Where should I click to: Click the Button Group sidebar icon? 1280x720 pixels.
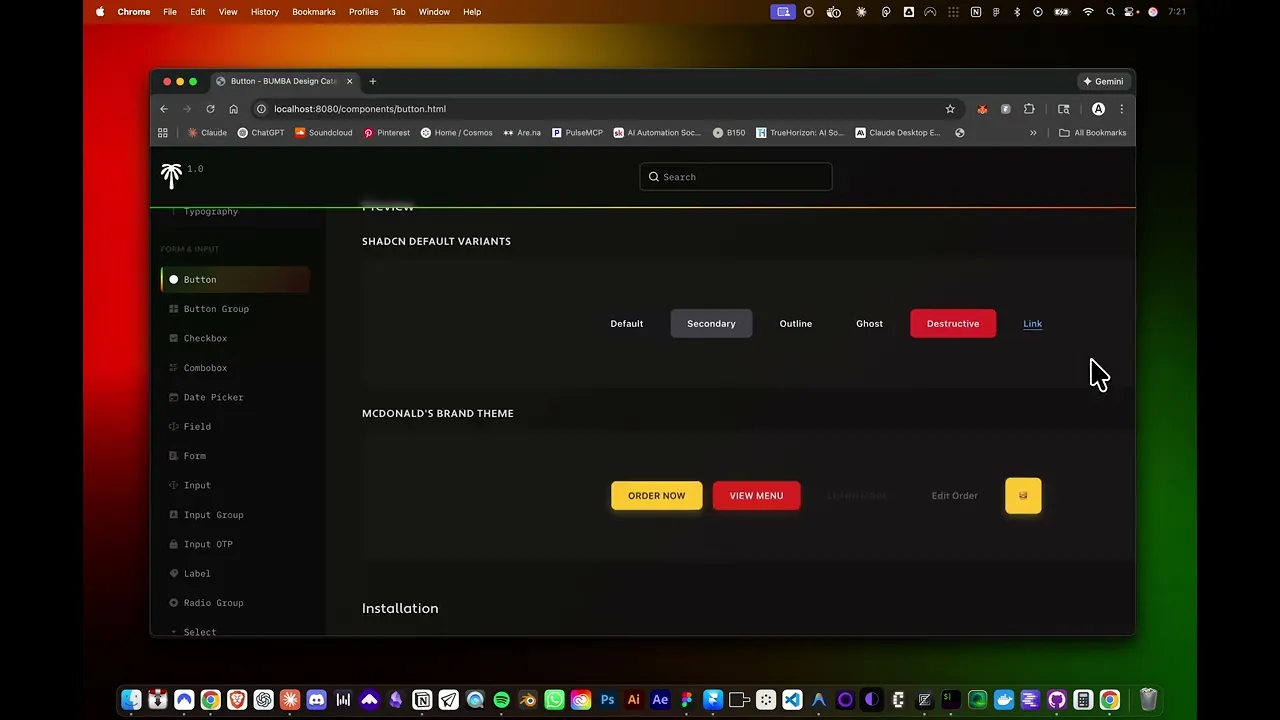point(174,309)
